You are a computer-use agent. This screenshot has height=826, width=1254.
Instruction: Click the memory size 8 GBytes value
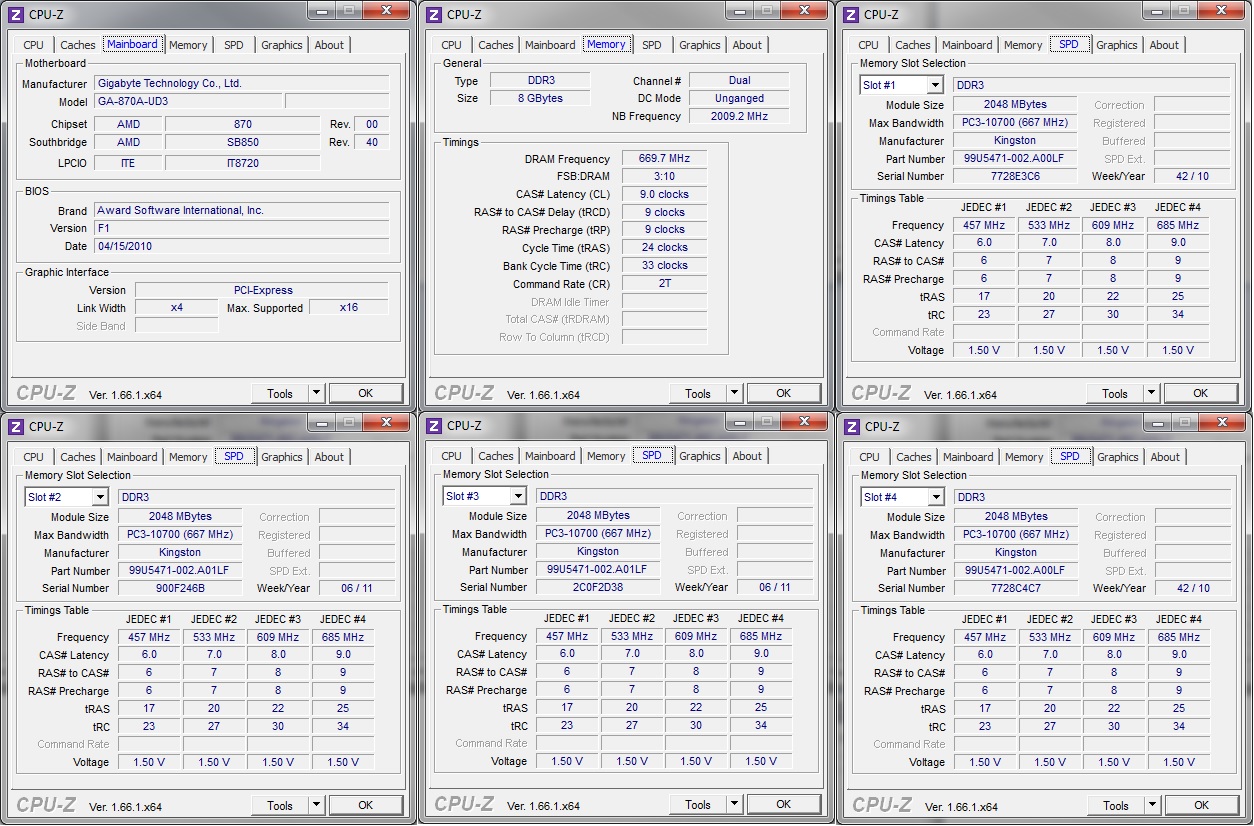(539, 98)
